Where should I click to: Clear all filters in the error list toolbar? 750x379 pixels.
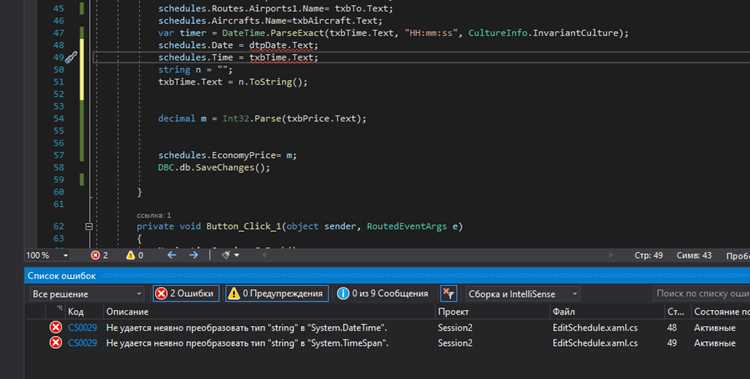pyautogui.click(x=449, y=294)
